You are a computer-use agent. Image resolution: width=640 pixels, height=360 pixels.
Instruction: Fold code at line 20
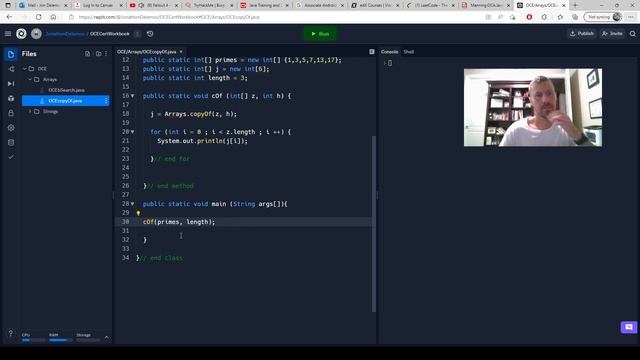coord(132,132)
